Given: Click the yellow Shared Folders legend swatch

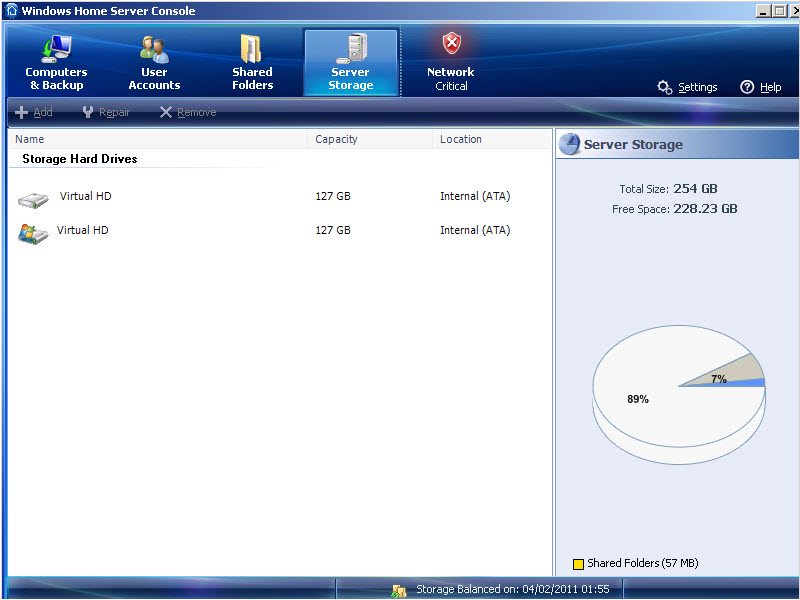Looking at the screenshot, I should 578,564.
